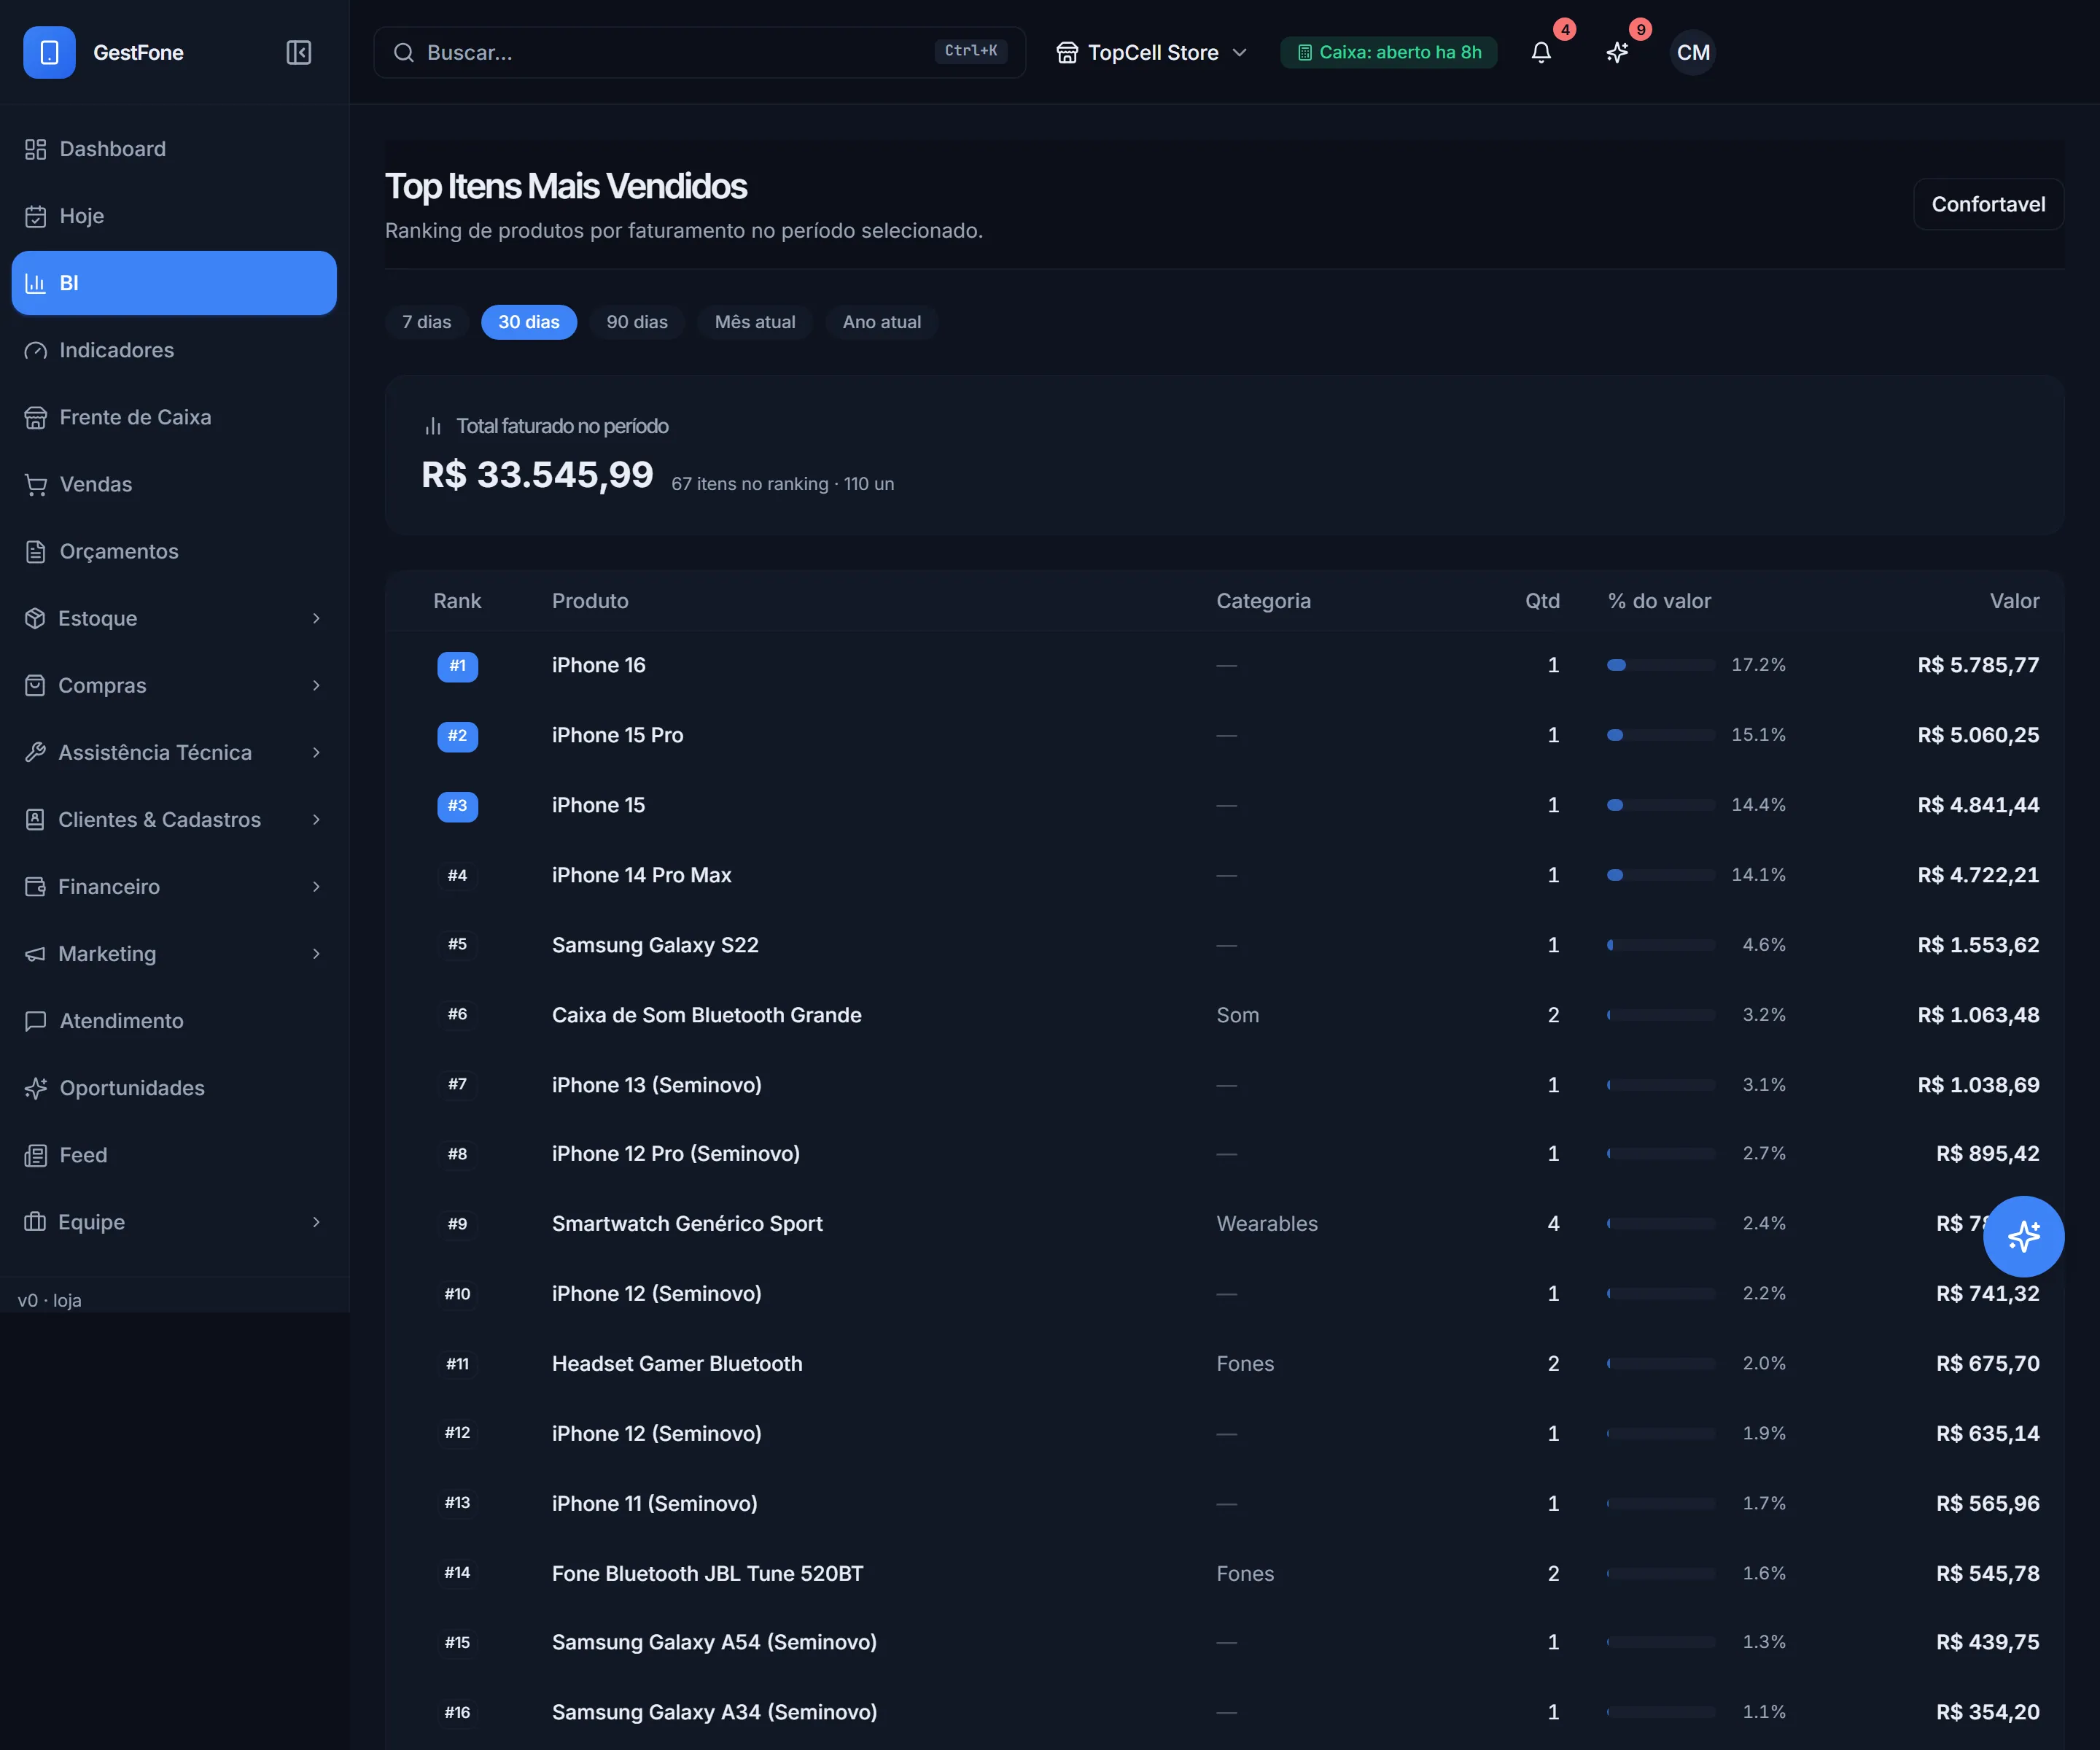Go to Atendimento
Screen dimensions: 2100x1750
(x=174, y=1020)
